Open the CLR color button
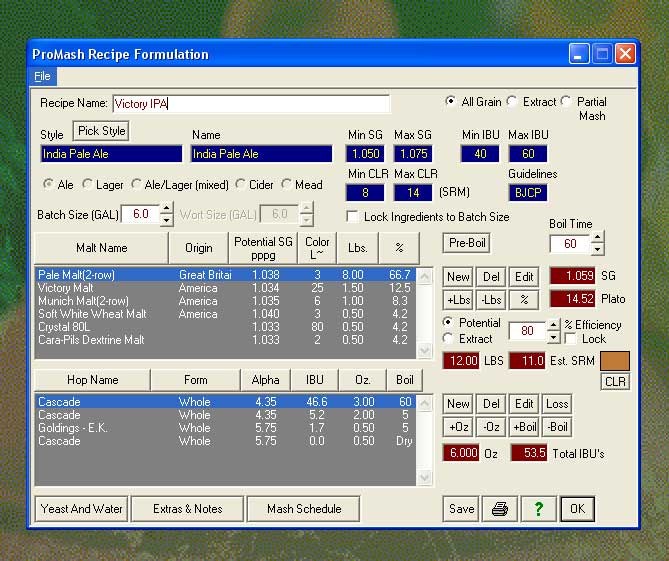The height and width of the screenshot is (561, 669). [615, 381]
